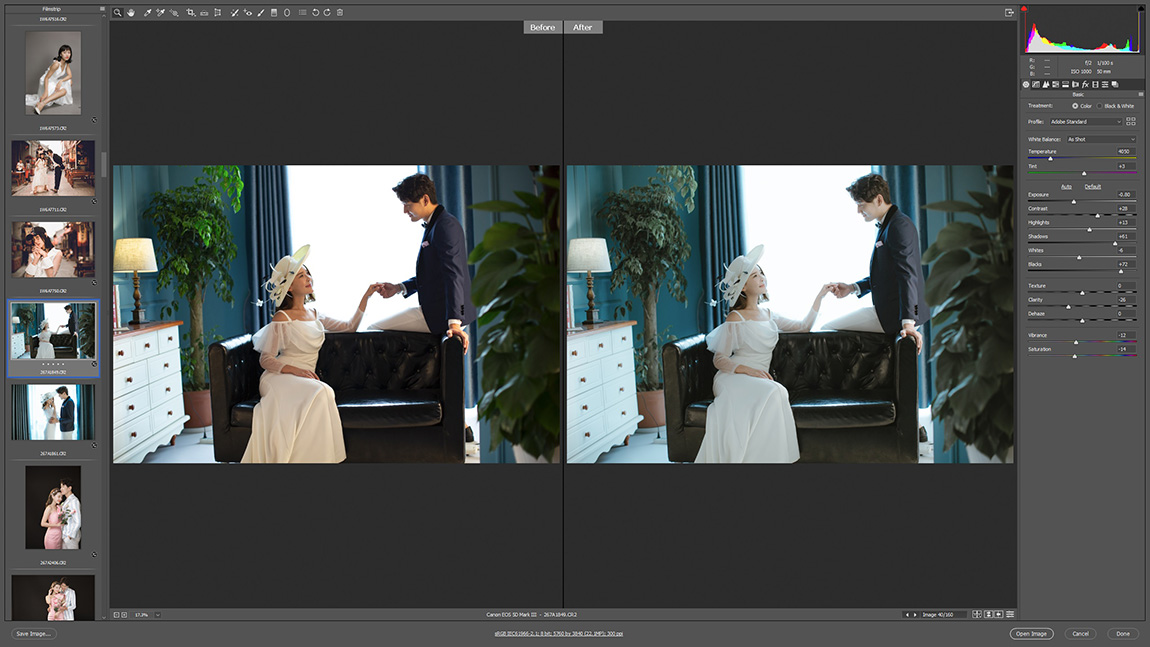Select the Red Eye Removal tool
The width and height of the screenshot is (1150, 647).
248,12
